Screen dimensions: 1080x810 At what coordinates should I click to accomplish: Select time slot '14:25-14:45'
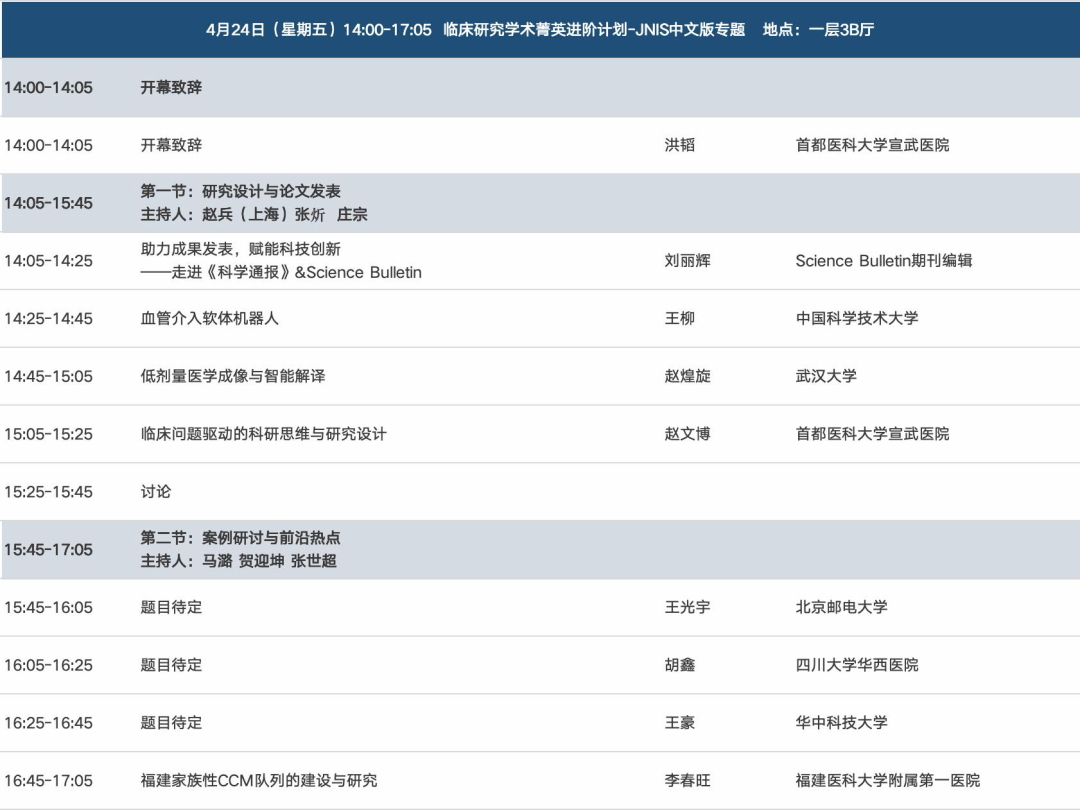(x=48, y=318)
